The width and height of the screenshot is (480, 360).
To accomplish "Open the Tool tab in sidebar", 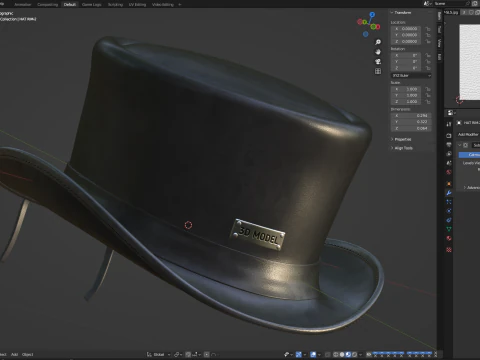I will (x=439, y=30).
